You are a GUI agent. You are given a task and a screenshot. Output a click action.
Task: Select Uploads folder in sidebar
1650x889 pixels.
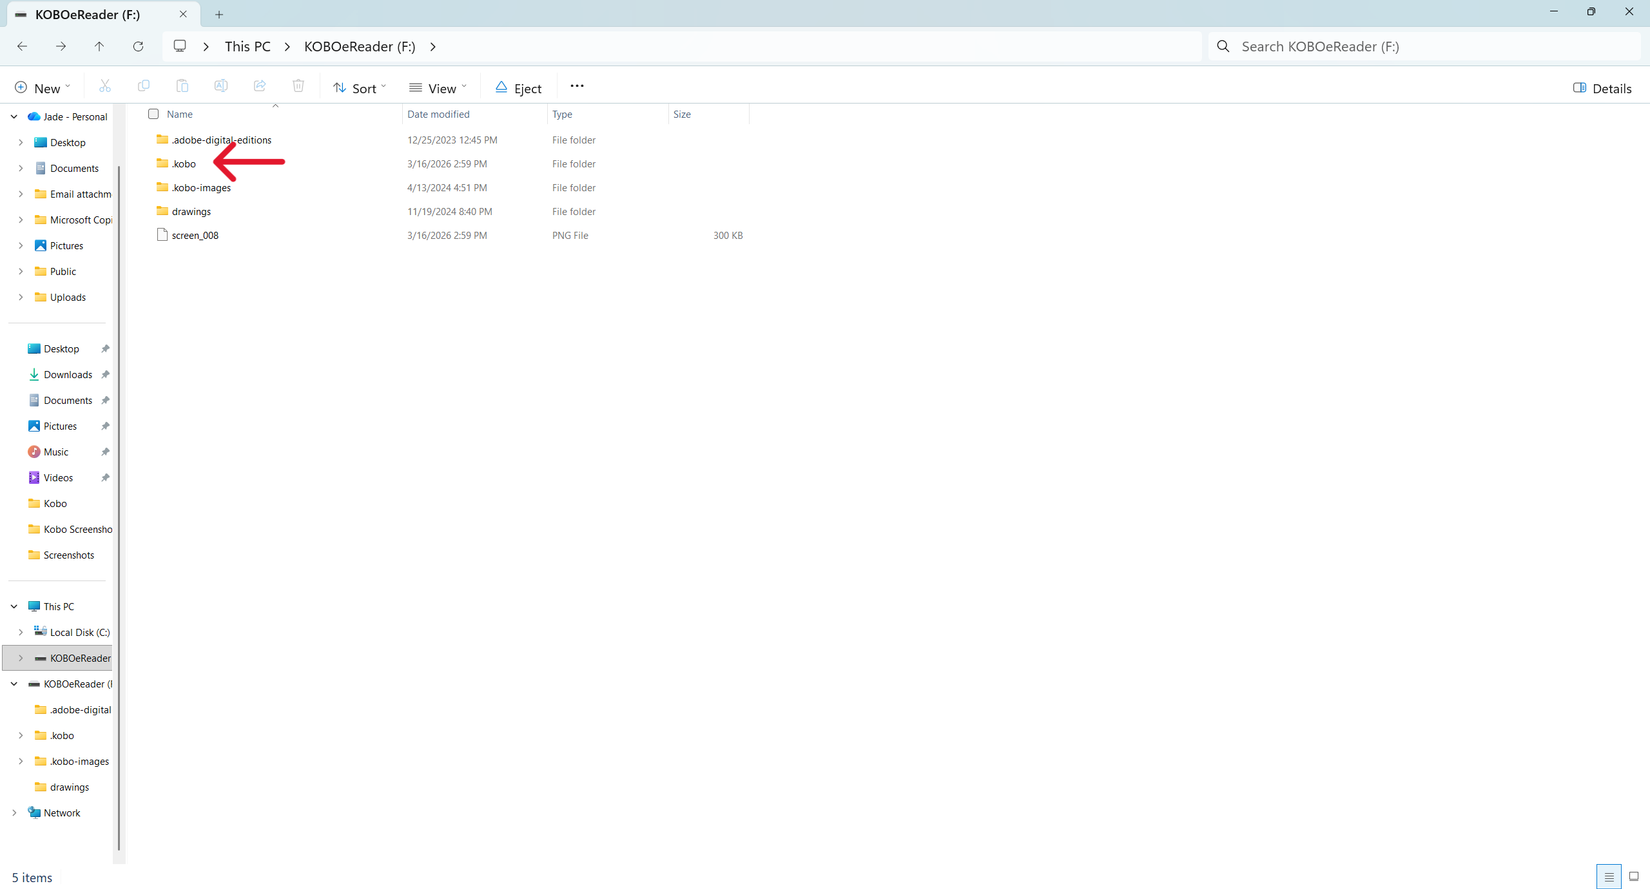pyautogui.click(x=60, y=297)
